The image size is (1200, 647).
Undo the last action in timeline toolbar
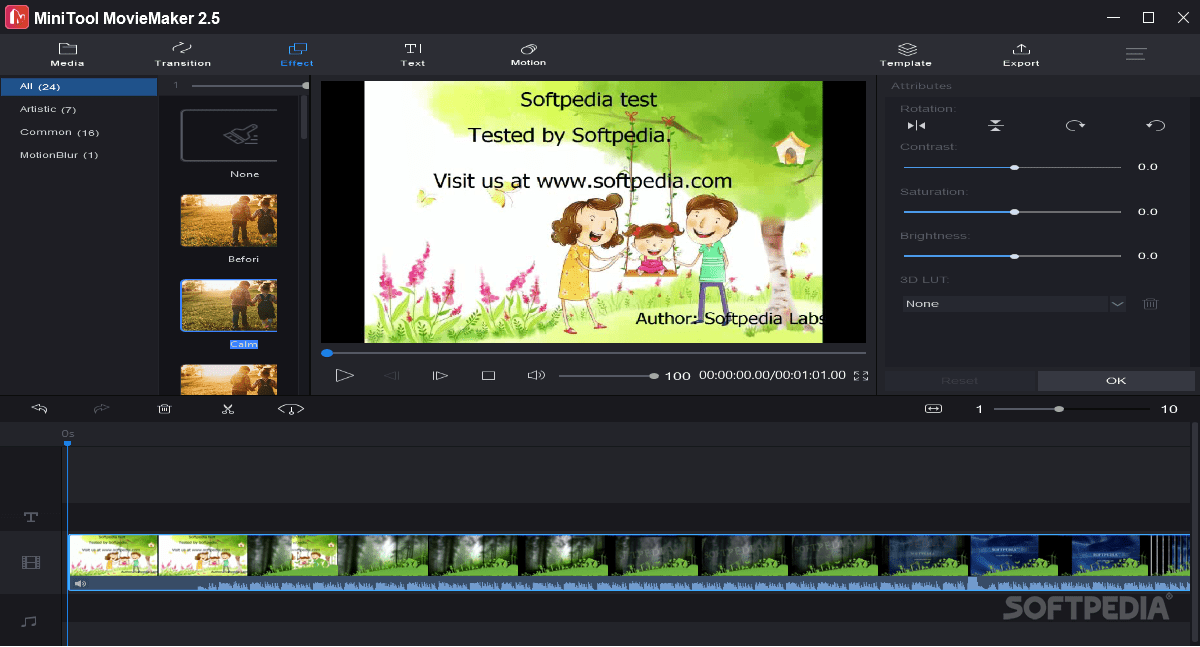click(39, 409)
